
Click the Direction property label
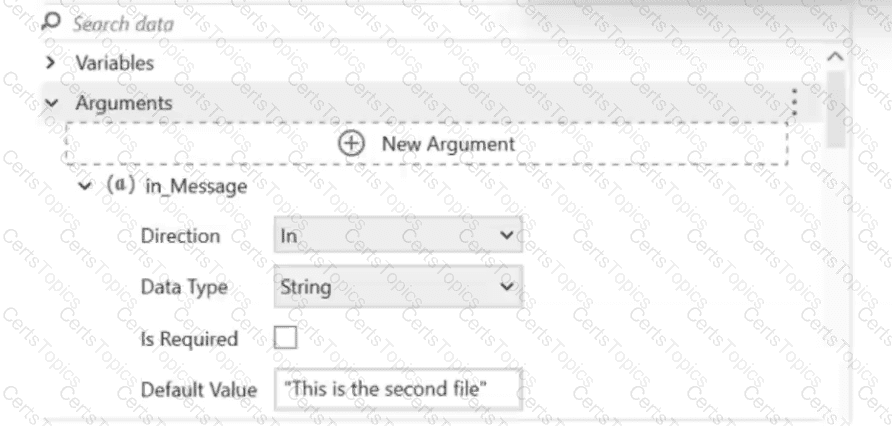(x=181, y=238)
